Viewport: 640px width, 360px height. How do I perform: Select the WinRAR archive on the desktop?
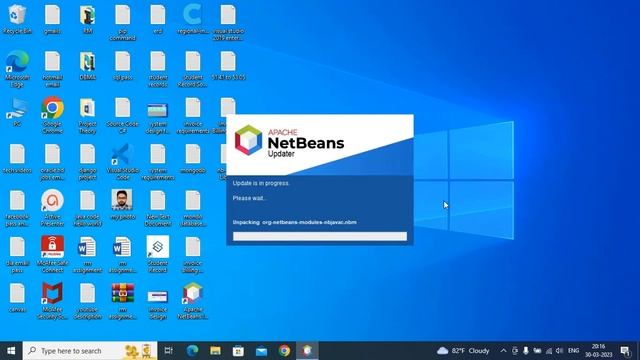point(122,300)
